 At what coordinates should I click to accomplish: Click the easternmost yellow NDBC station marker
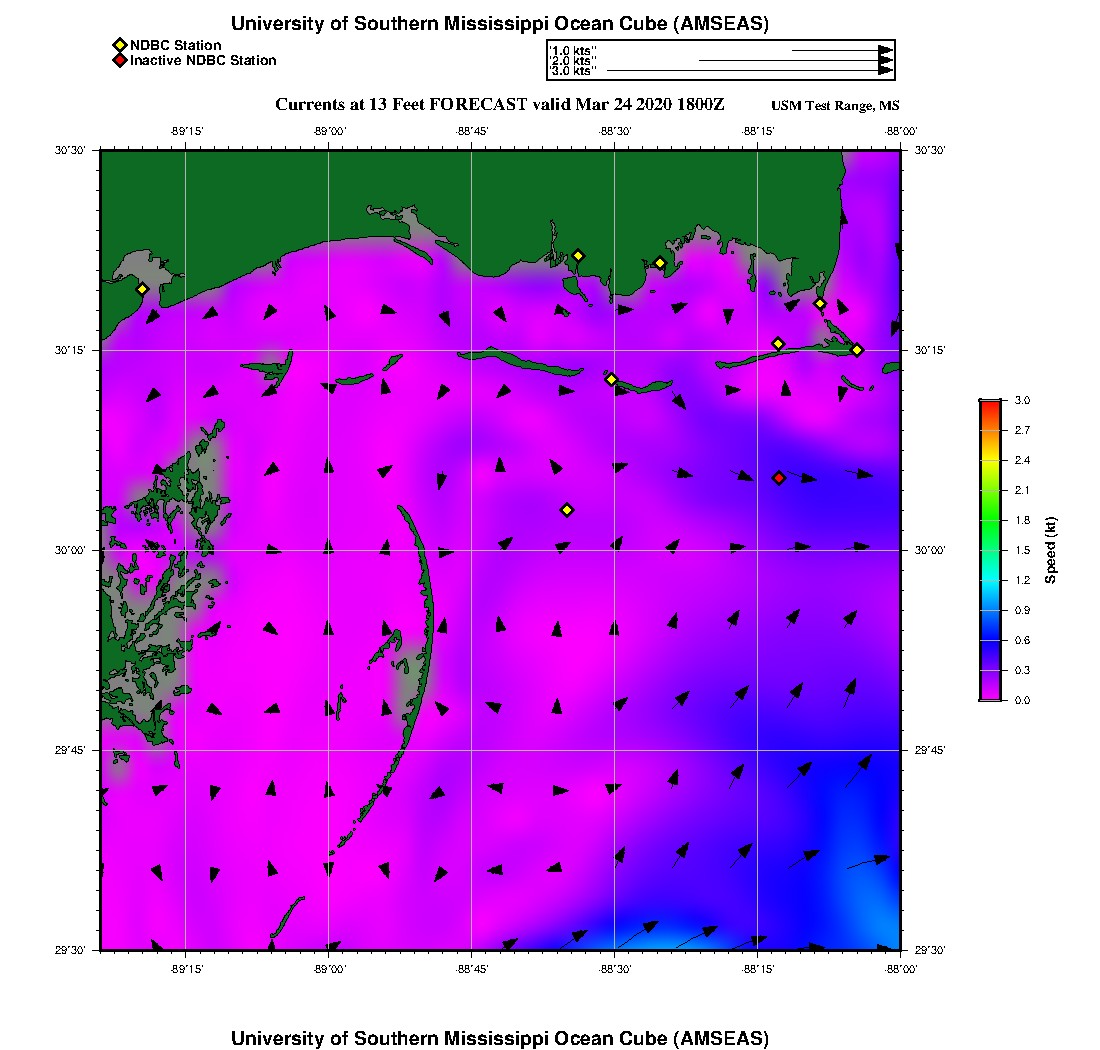coord(857,350)
